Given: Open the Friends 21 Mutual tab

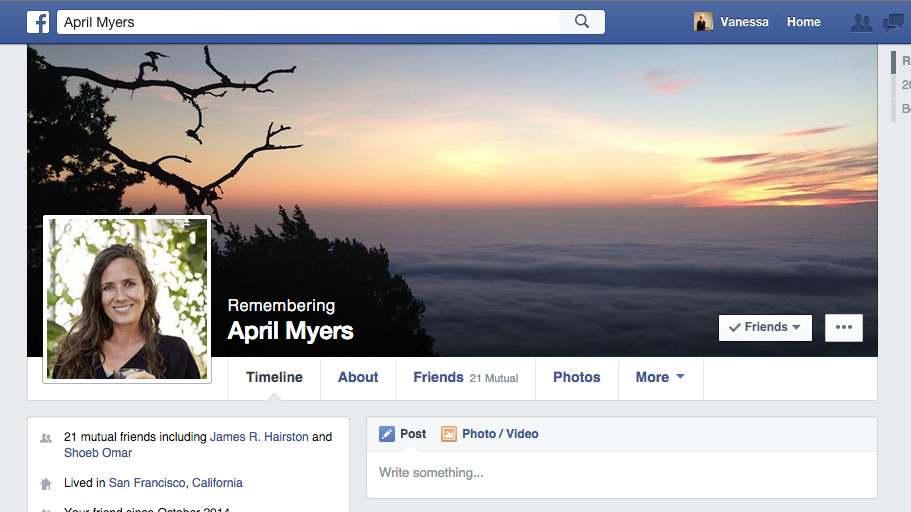Looking at the screenshot, I should (x=465, y=377).
